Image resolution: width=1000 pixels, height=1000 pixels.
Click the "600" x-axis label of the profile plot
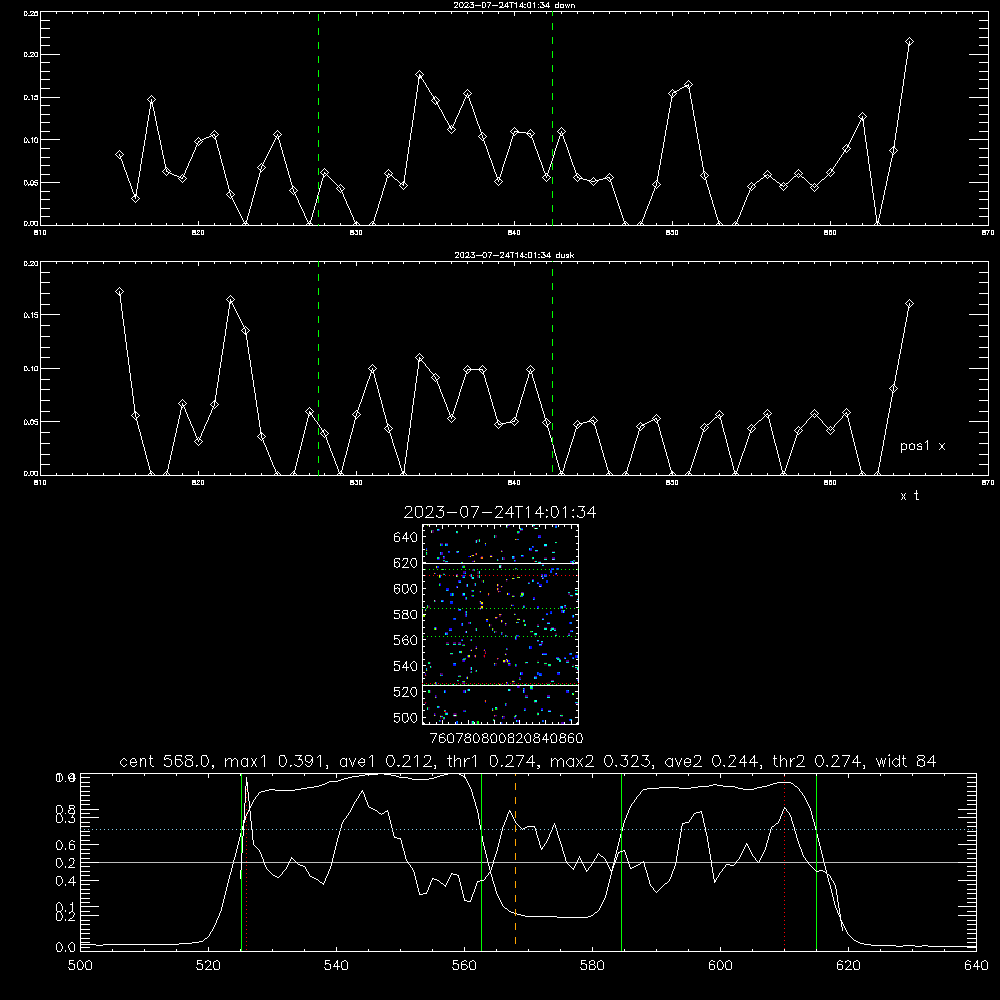tap(721, 965)
